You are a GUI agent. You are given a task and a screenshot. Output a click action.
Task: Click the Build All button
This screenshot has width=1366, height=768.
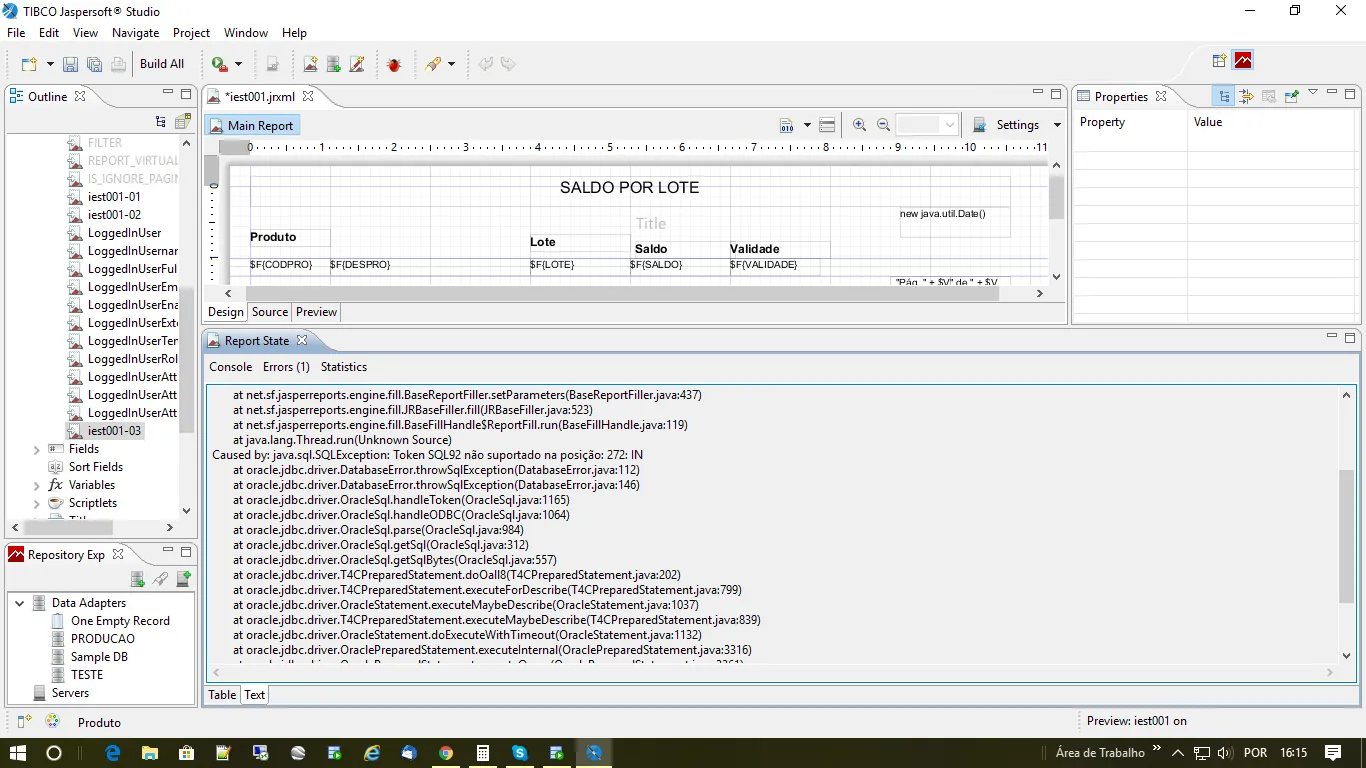(x=162, y=64)
